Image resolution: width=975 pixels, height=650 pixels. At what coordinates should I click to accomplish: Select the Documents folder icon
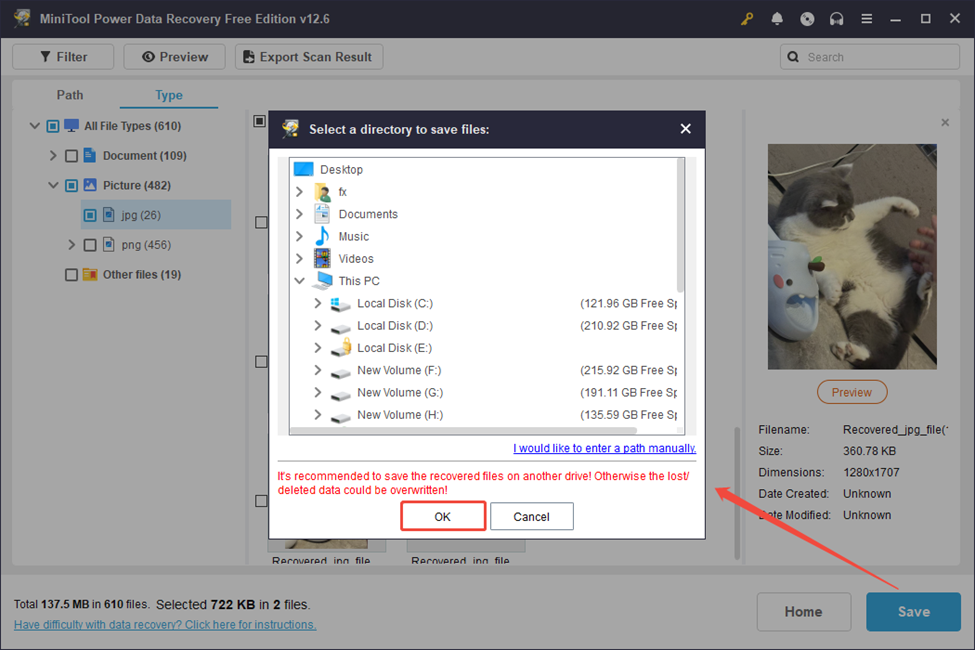322,214
